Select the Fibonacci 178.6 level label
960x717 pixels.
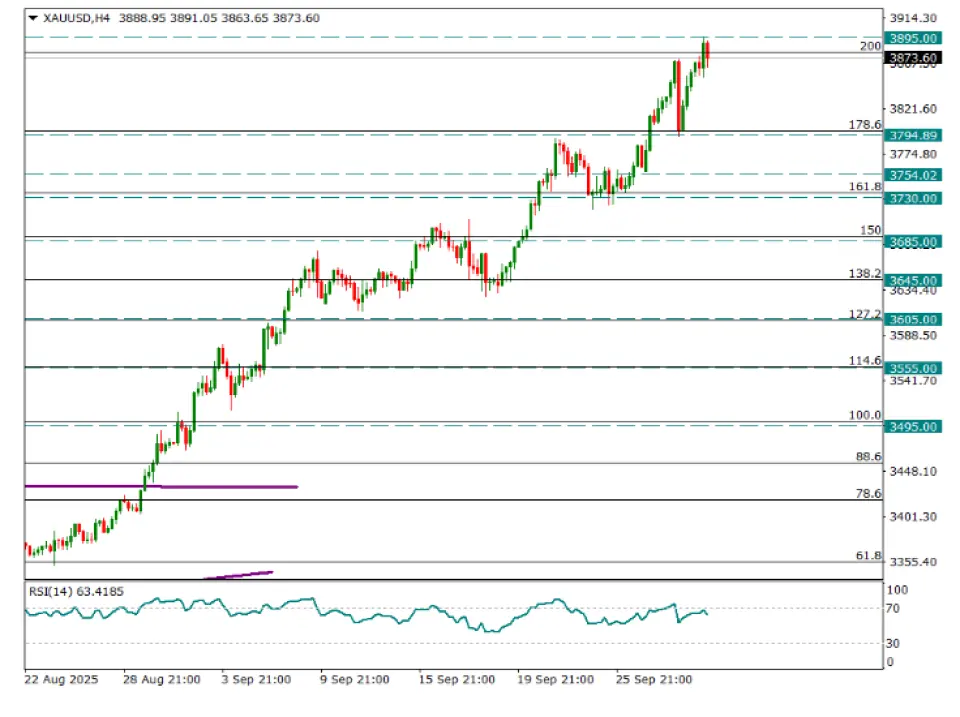click(x=864, y=125)
